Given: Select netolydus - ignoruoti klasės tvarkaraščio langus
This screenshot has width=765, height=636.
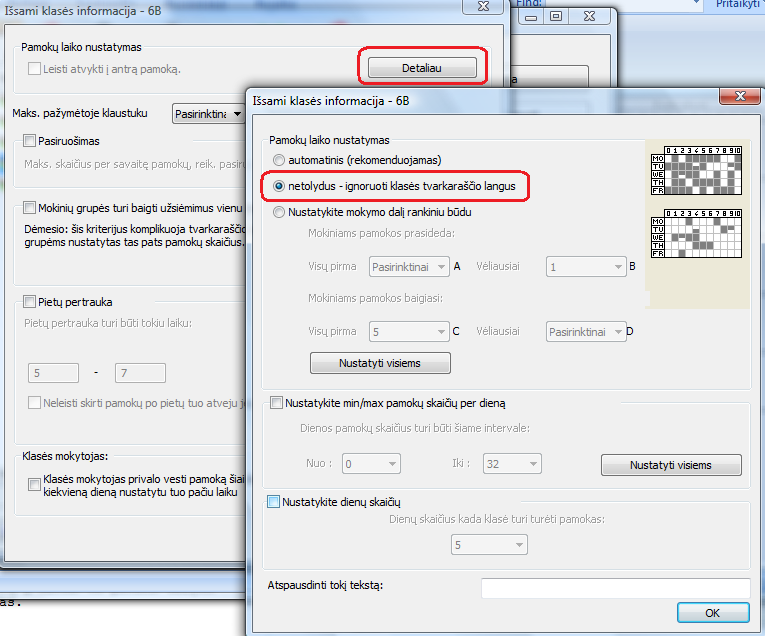Looking at the screenshot, I should point(279,186).
